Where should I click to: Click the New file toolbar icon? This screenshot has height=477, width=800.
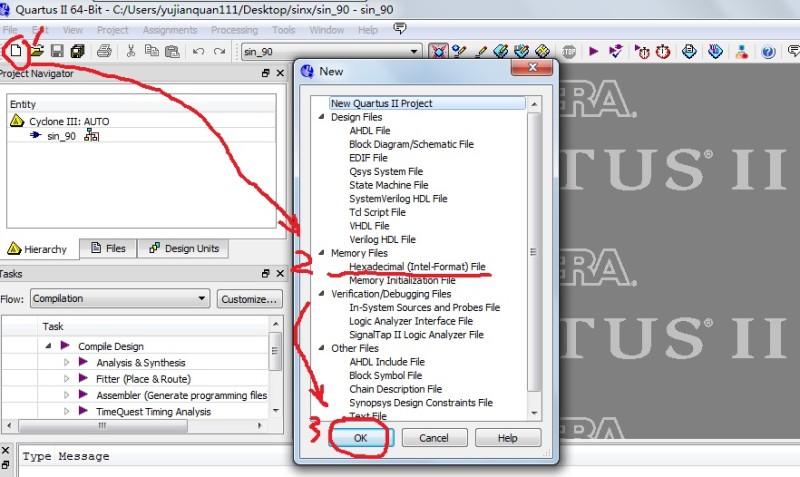pyautogui.click(x=15, y=50)
